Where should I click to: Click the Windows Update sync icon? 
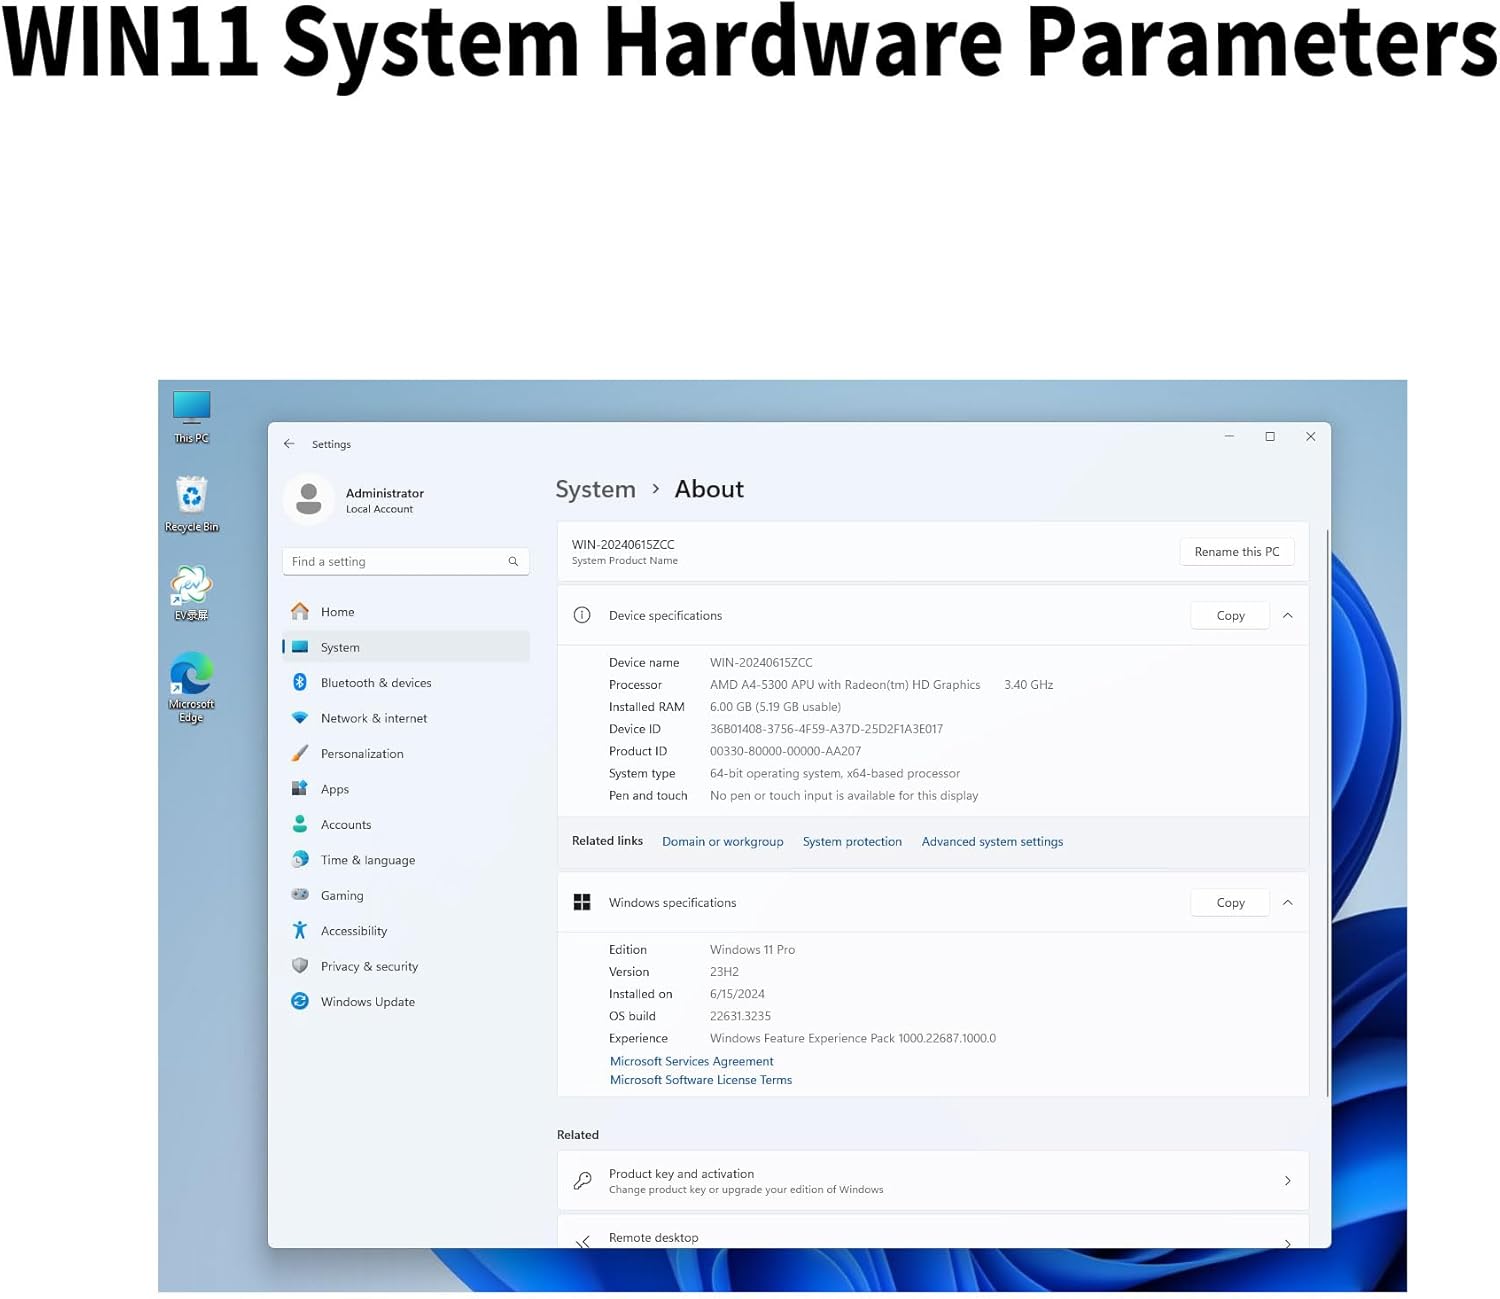tap(300, 1001)
